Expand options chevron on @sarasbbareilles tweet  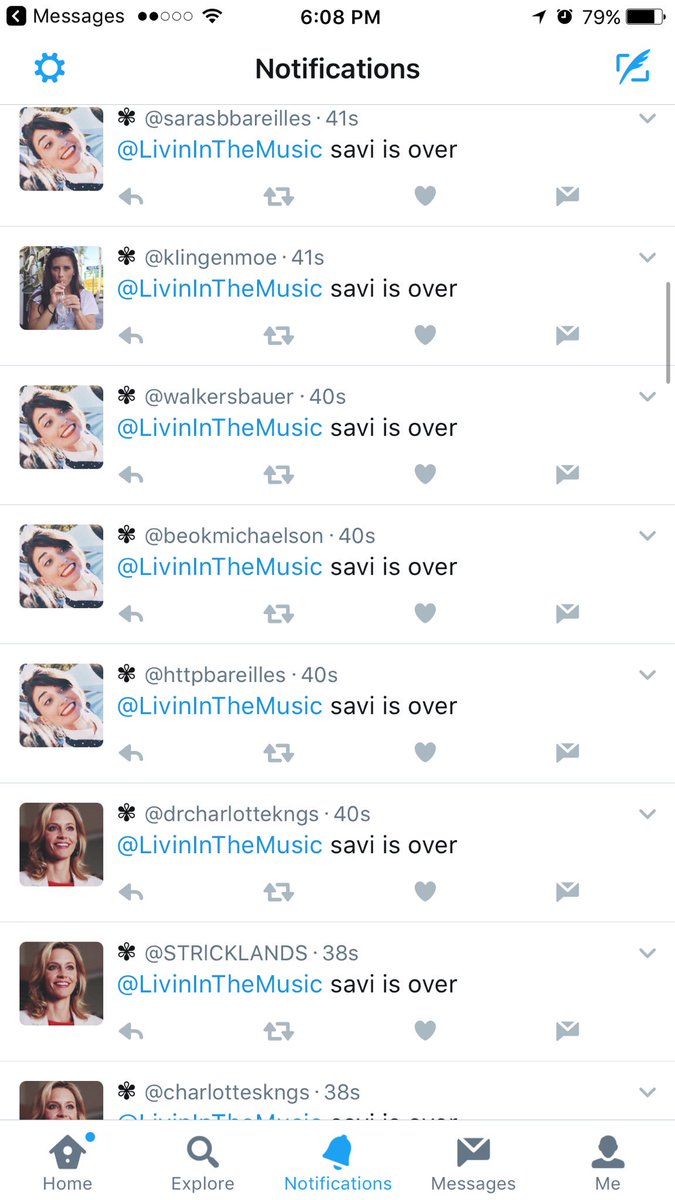tap(647, 118)
